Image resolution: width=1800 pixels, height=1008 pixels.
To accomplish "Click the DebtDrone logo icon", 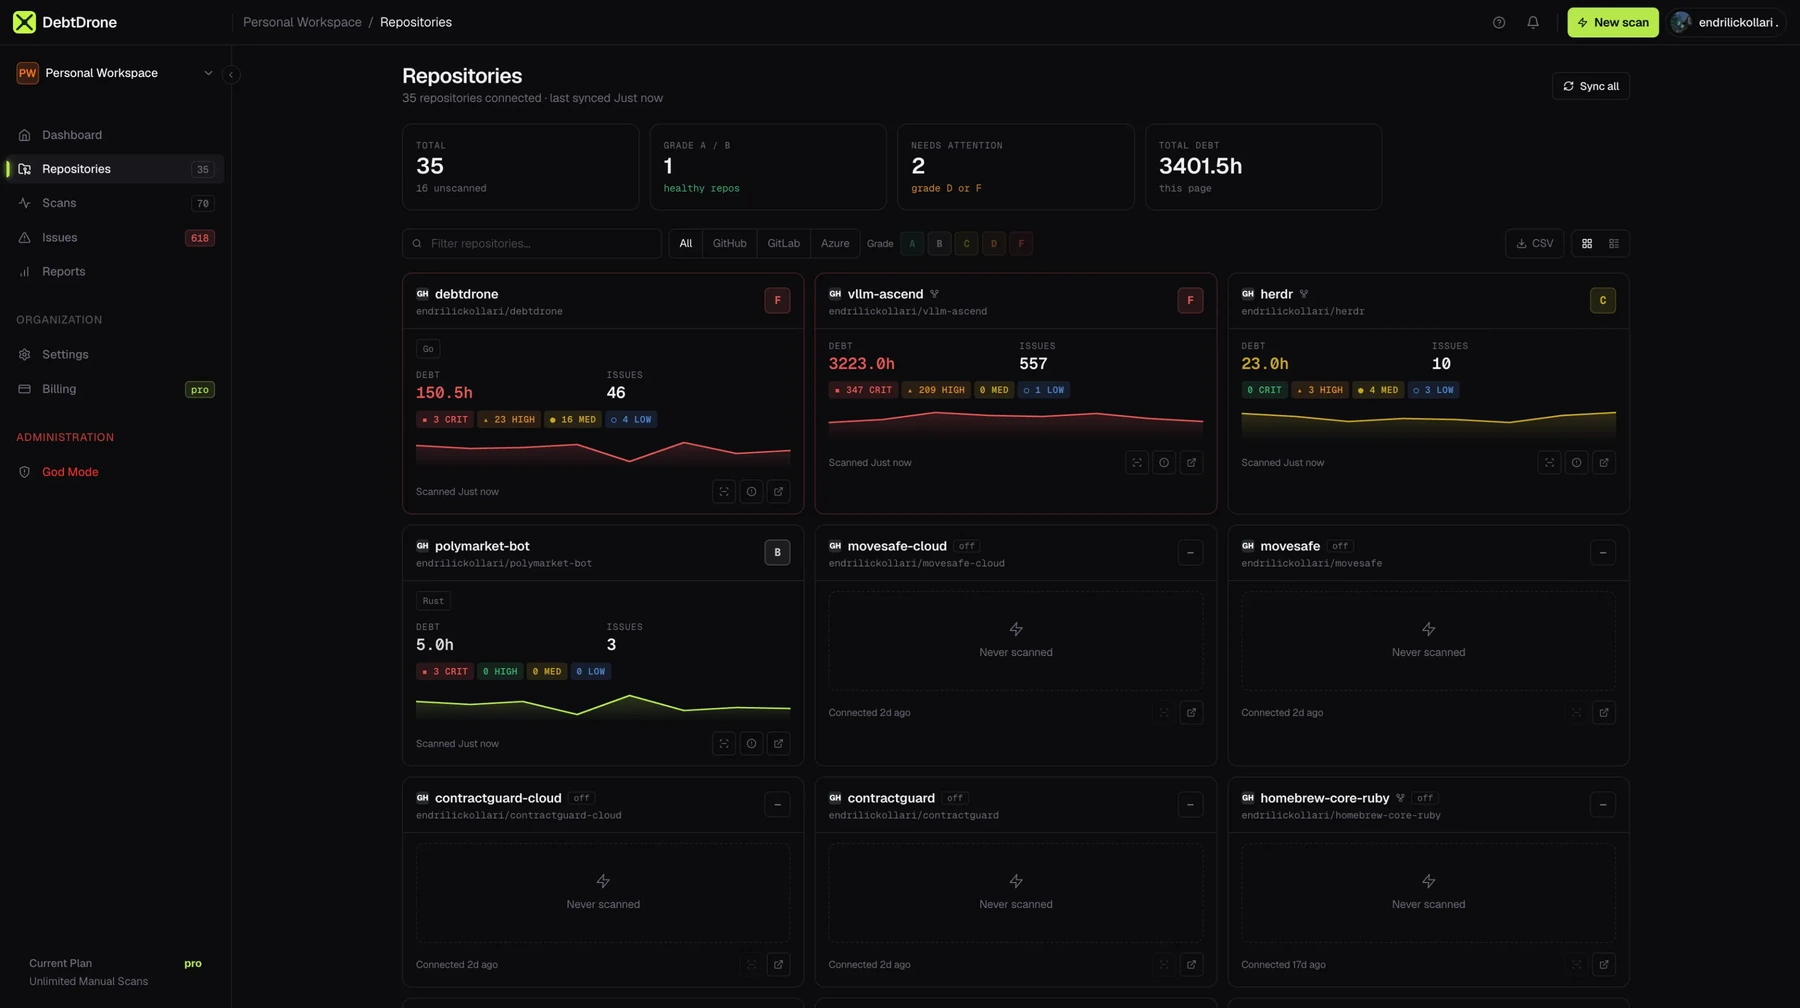I will [24, 22].
